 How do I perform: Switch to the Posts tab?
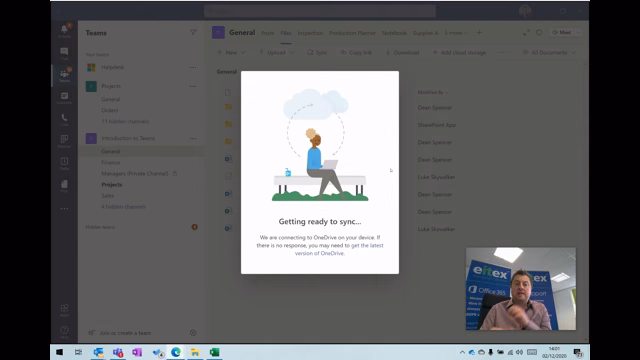(268, 33)
